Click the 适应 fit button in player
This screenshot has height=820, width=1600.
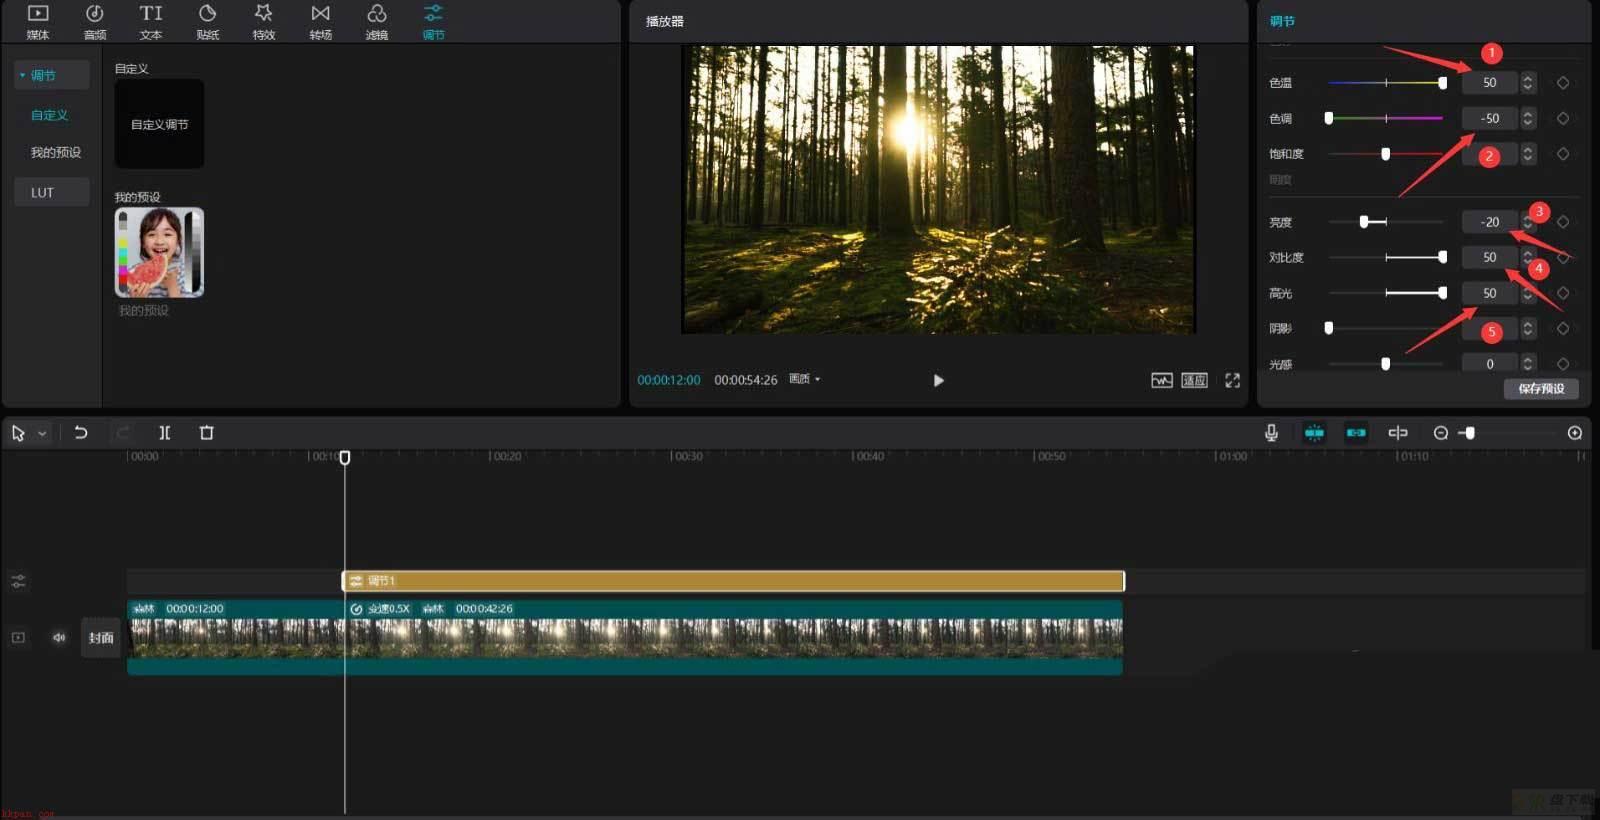coord(1195,380)
